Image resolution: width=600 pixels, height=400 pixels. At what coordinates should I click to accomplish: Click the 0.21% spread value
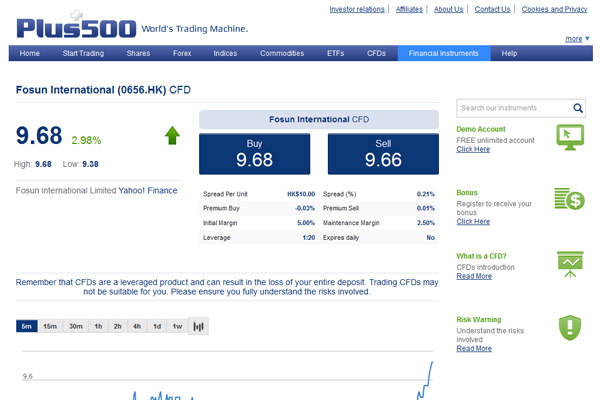[426, 194]
